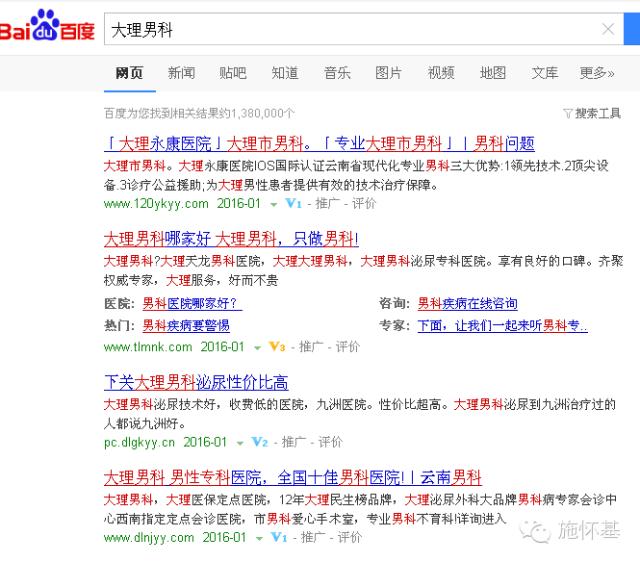
Task: Switch to the 新闻 tab
Action: [x=181, y=73]
